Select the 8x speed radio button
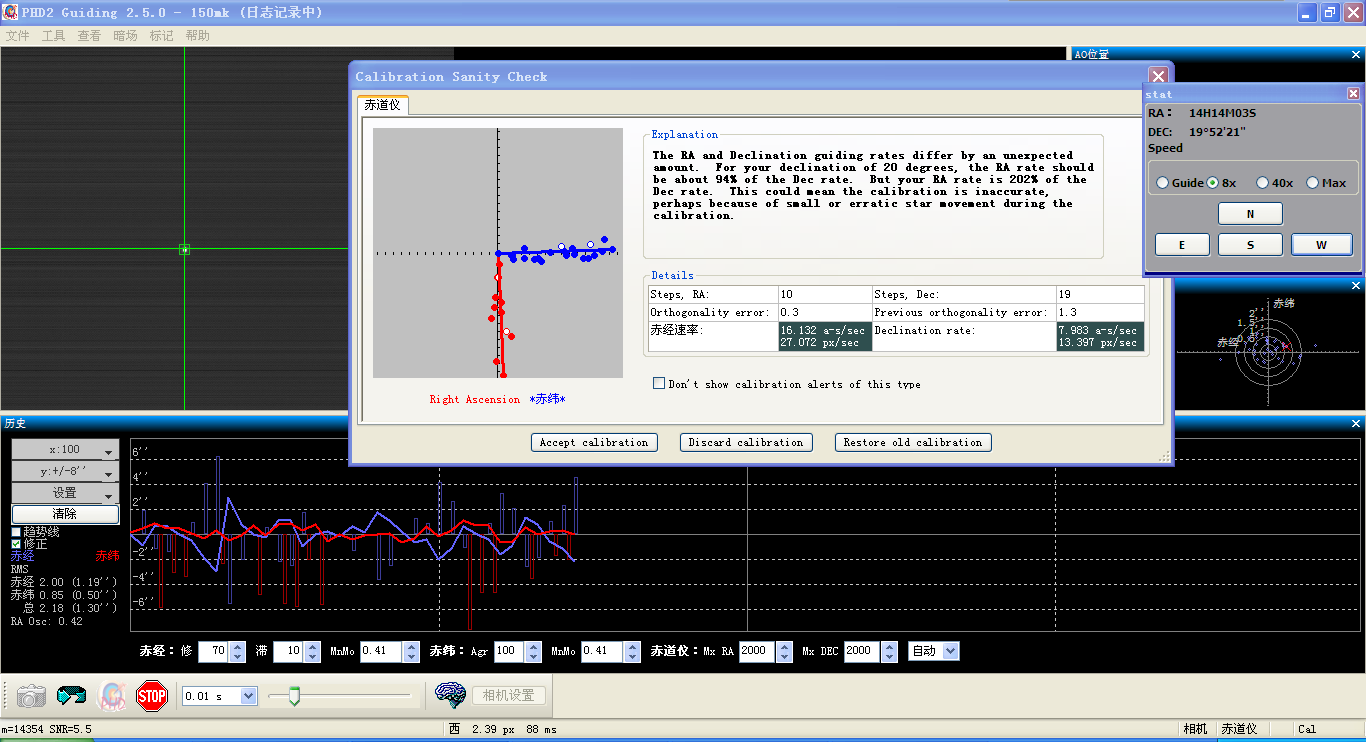Screen dimensions: 1366x742 [1213, 183]
